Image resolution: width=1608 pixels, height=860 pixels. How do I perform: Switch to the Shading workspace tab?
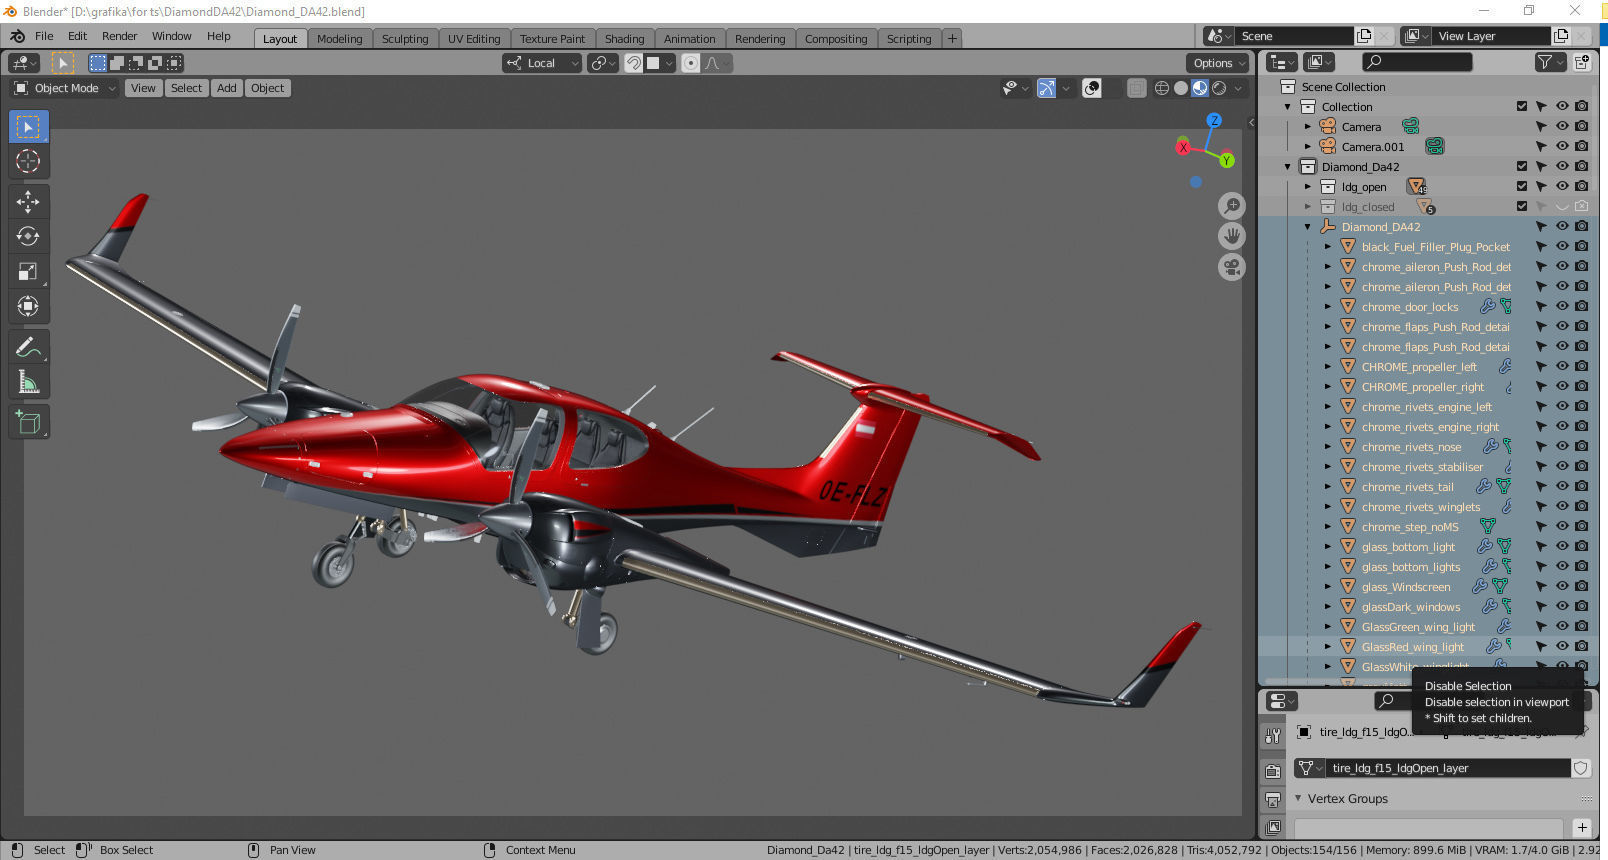coord(624,39)
